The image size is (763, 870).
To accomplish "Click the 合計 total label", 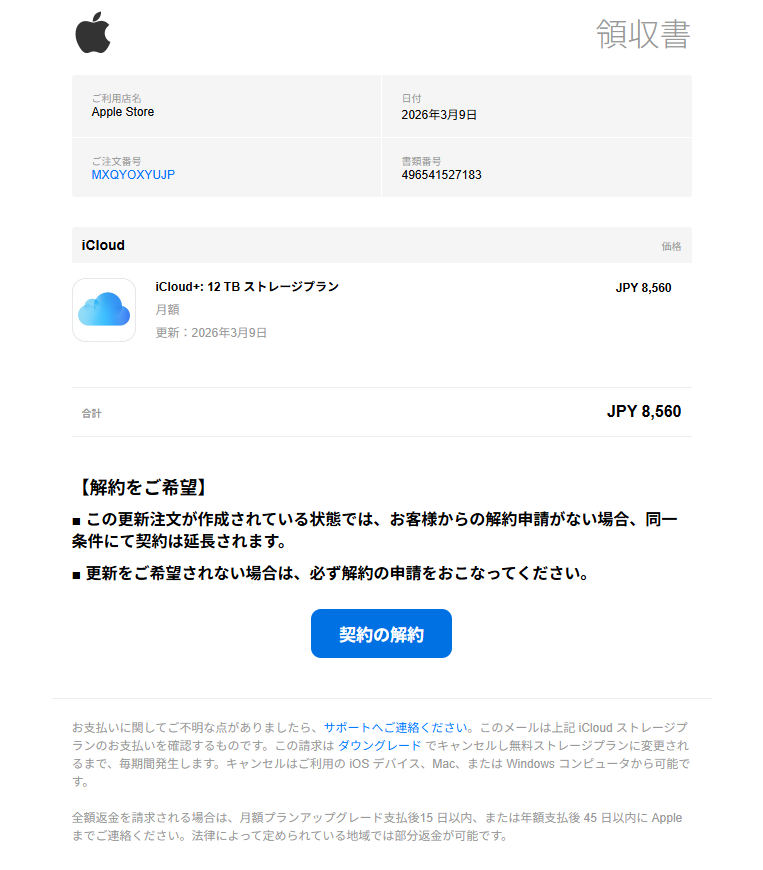I will tap(92, 413).
